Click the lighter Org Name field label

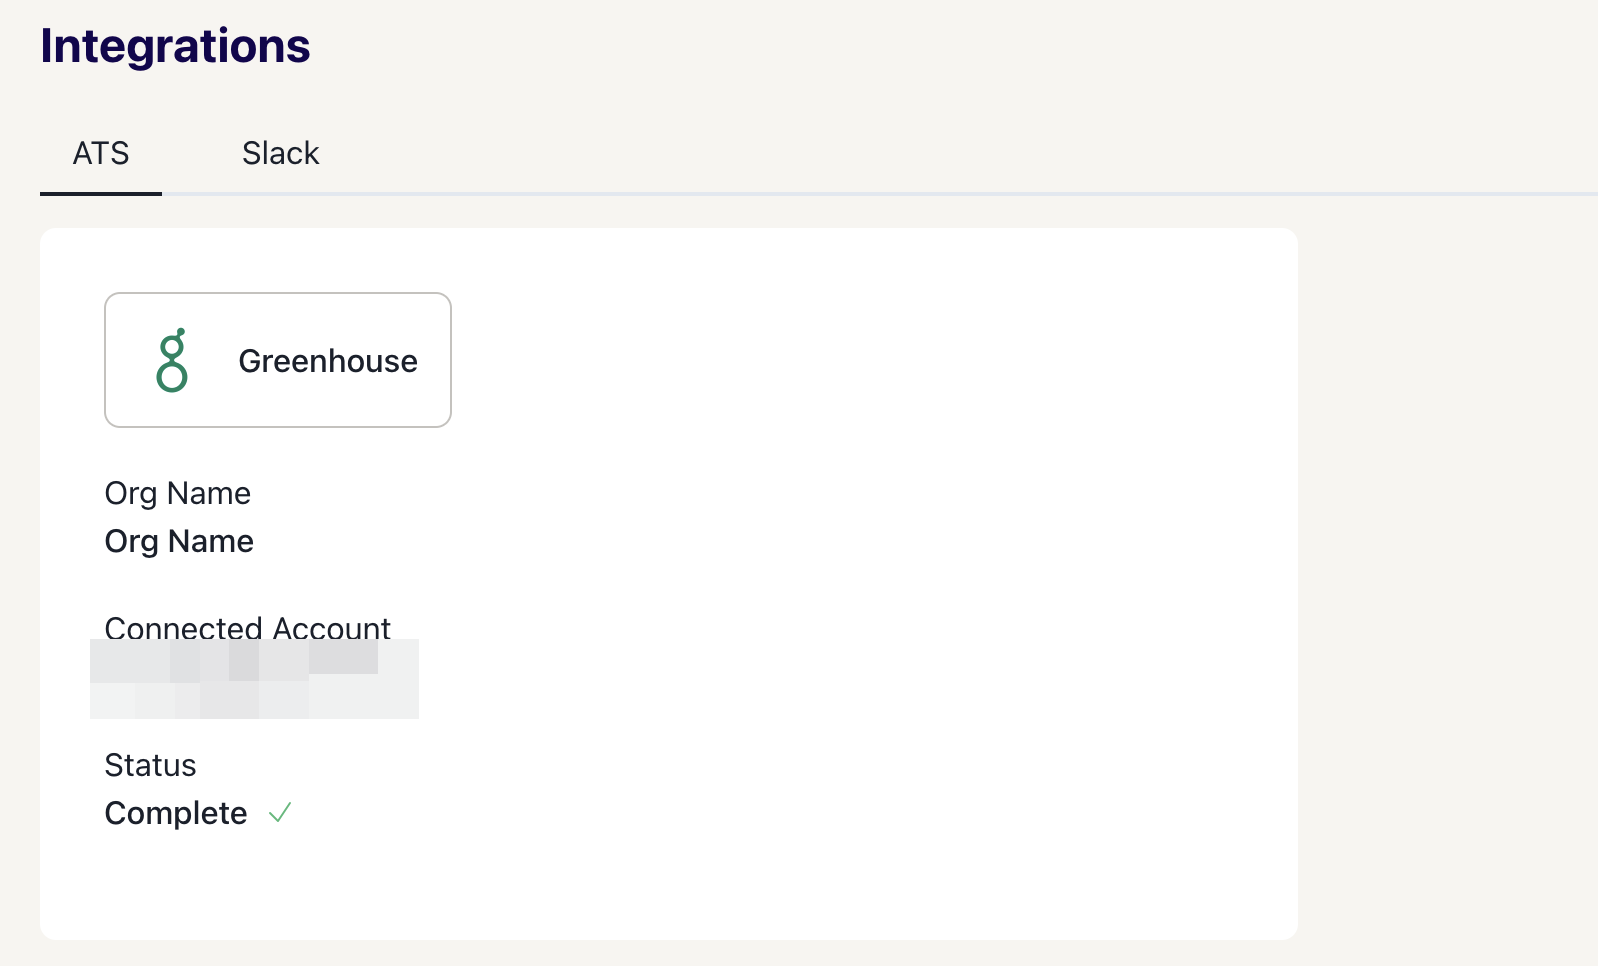[178, 493]
